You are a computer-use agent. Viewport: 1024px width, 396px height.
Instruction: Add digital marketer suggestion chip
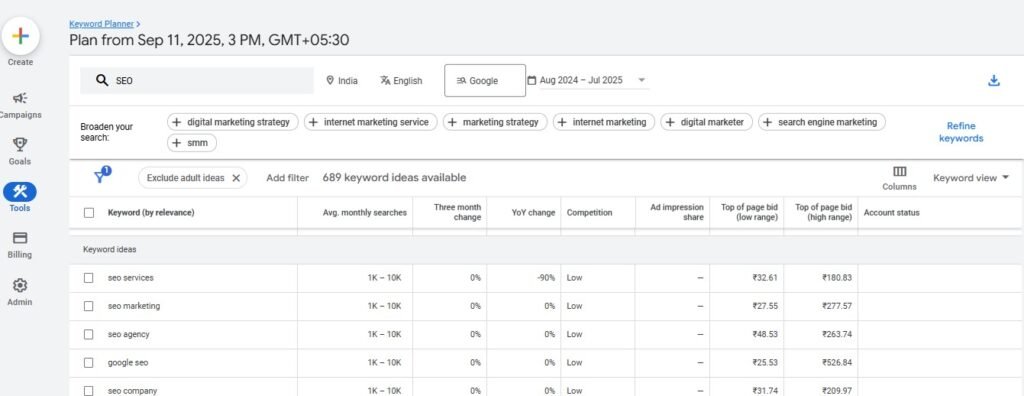[x=706, y=122]
